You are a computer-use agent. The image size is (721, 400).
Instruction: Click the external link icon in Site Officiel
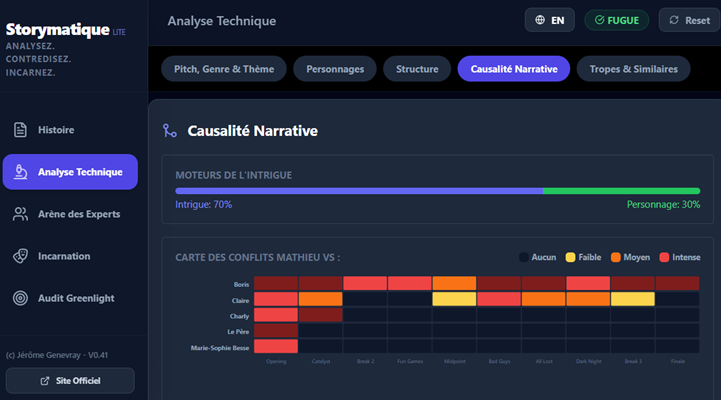click(x=45, y=381)
